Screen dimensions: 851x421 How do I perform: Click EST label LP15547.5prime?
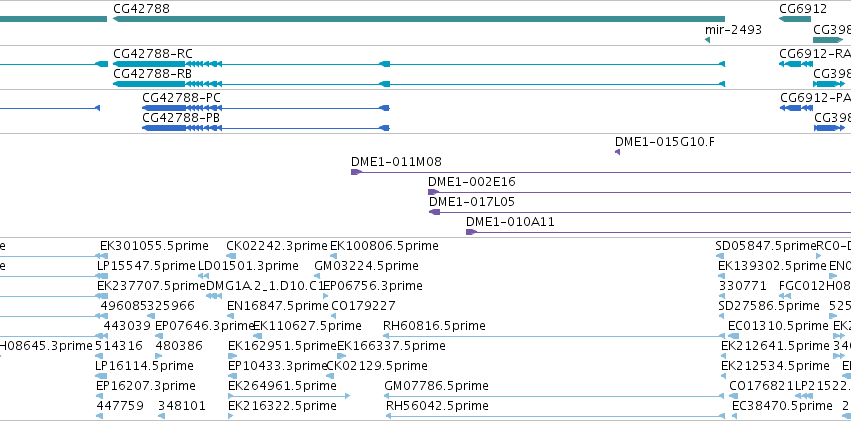pos(146,266)
